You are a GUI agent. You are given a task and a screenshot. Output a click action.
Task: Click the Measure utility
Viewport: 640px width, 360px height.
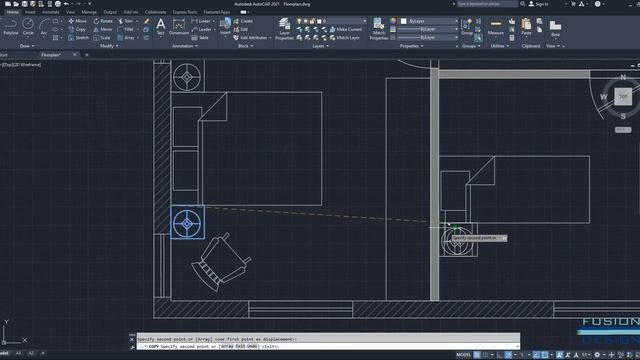496,27
